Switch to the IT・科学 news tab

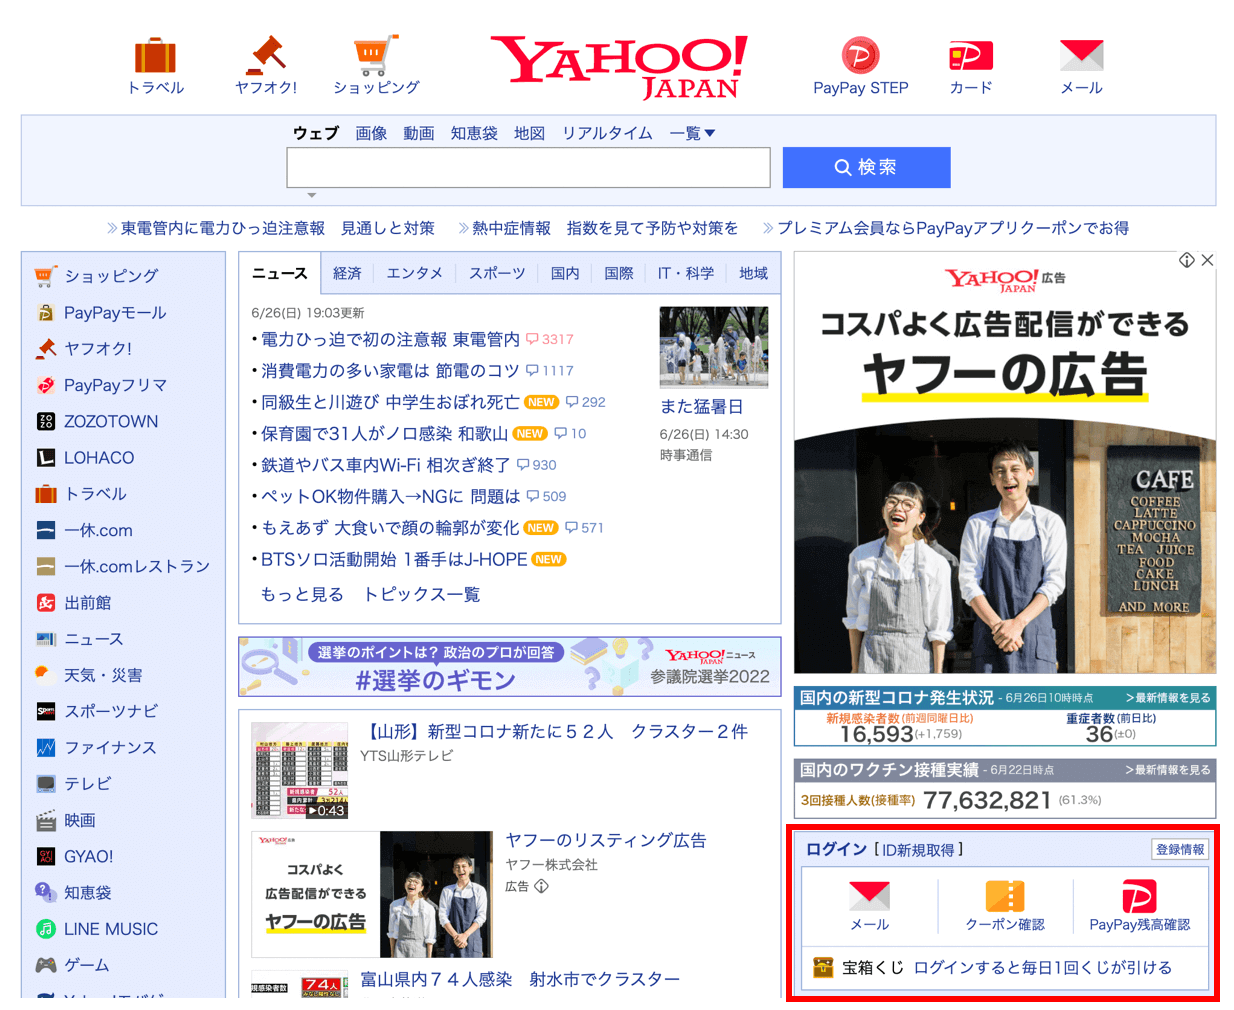click(x=686, y=273)
